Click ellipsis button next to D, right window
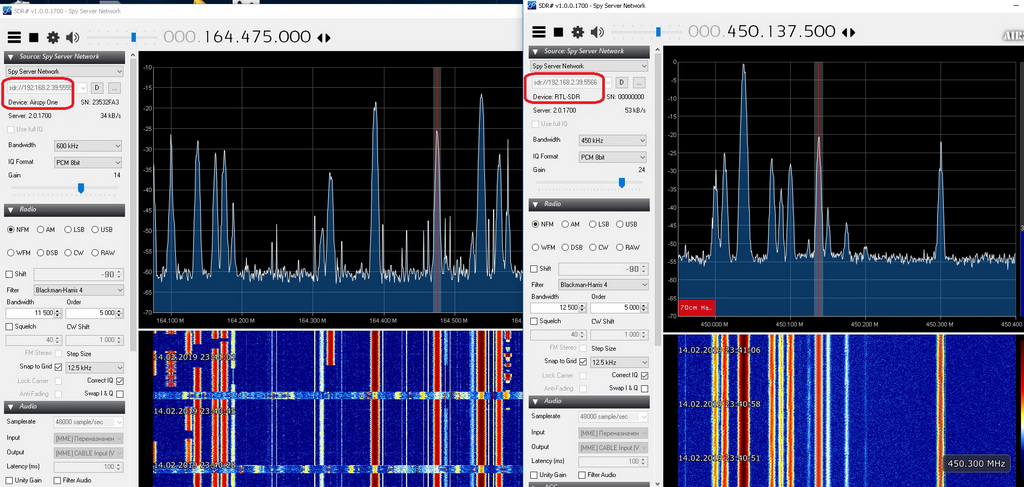This screenshot has height=487, width=1024. point(639,82)
